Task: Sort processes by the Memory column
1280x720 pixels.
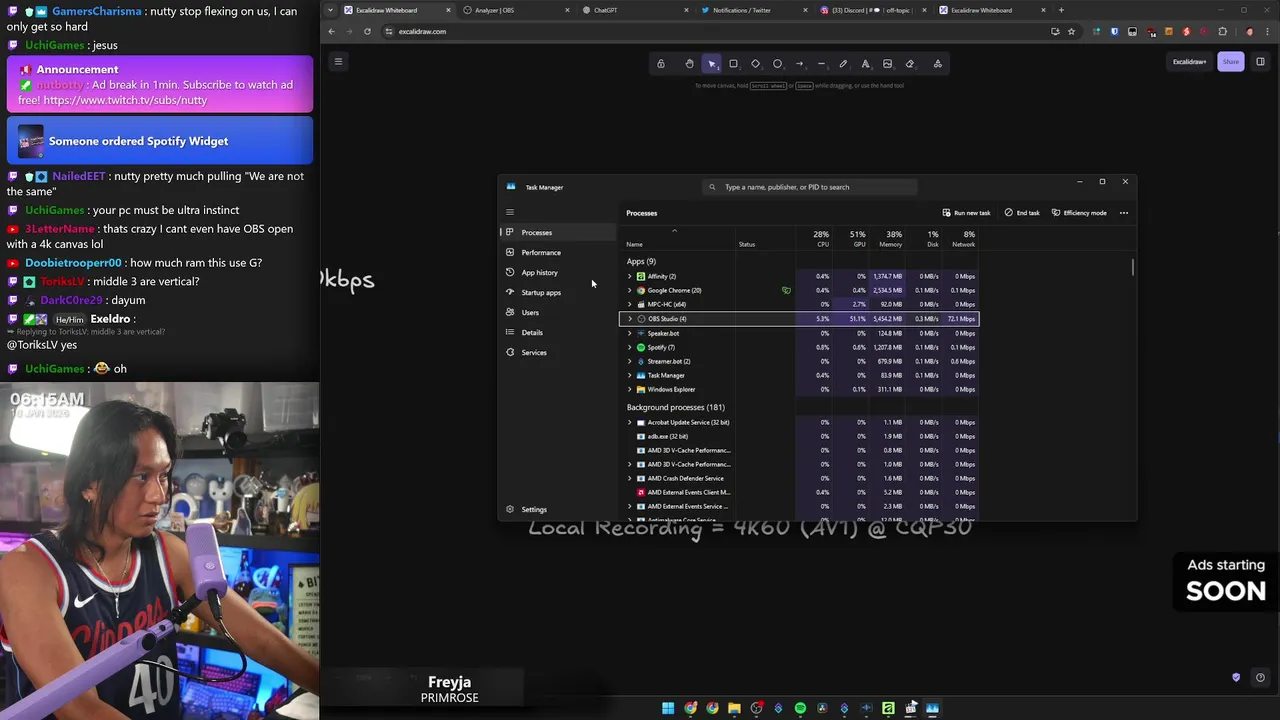Action: 887,238
